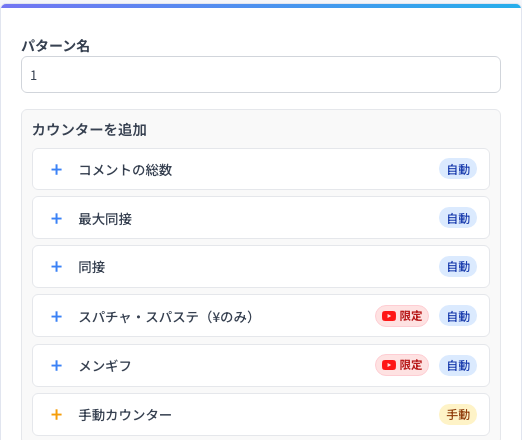The width and height of the screenshot is (522, 440).
Task: Click the YouTube 限定 badge on メンギフ row
Action: (402, 365)
